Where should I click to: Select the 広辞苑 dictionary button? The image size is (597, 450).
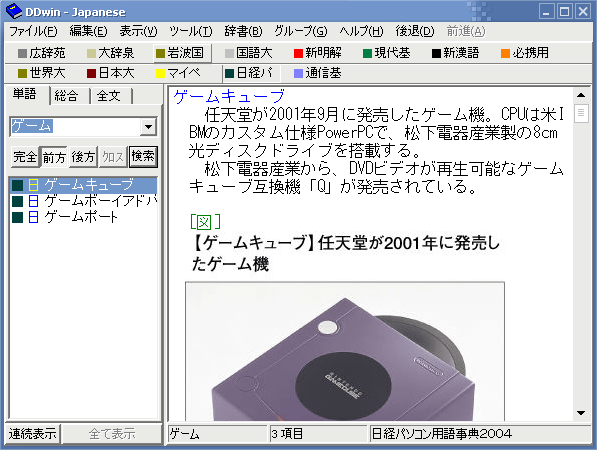(x=42, y=53)
